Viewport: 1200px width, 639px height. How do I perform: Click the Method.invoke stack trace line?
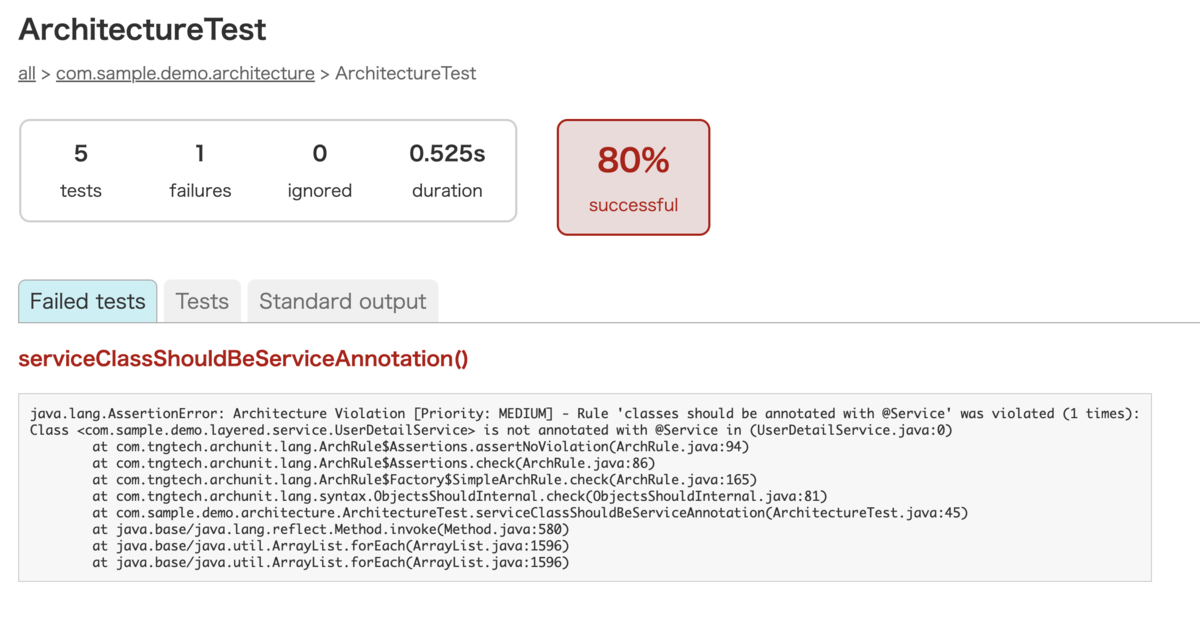pyautogui.click(x=331, y=529)
